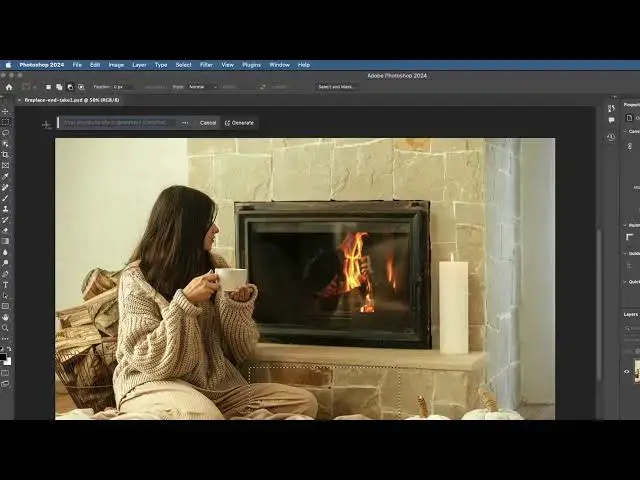This screenshot has width=640, height=480.
Task: Select the Pen tool
Action: click(x=5, y=274)
